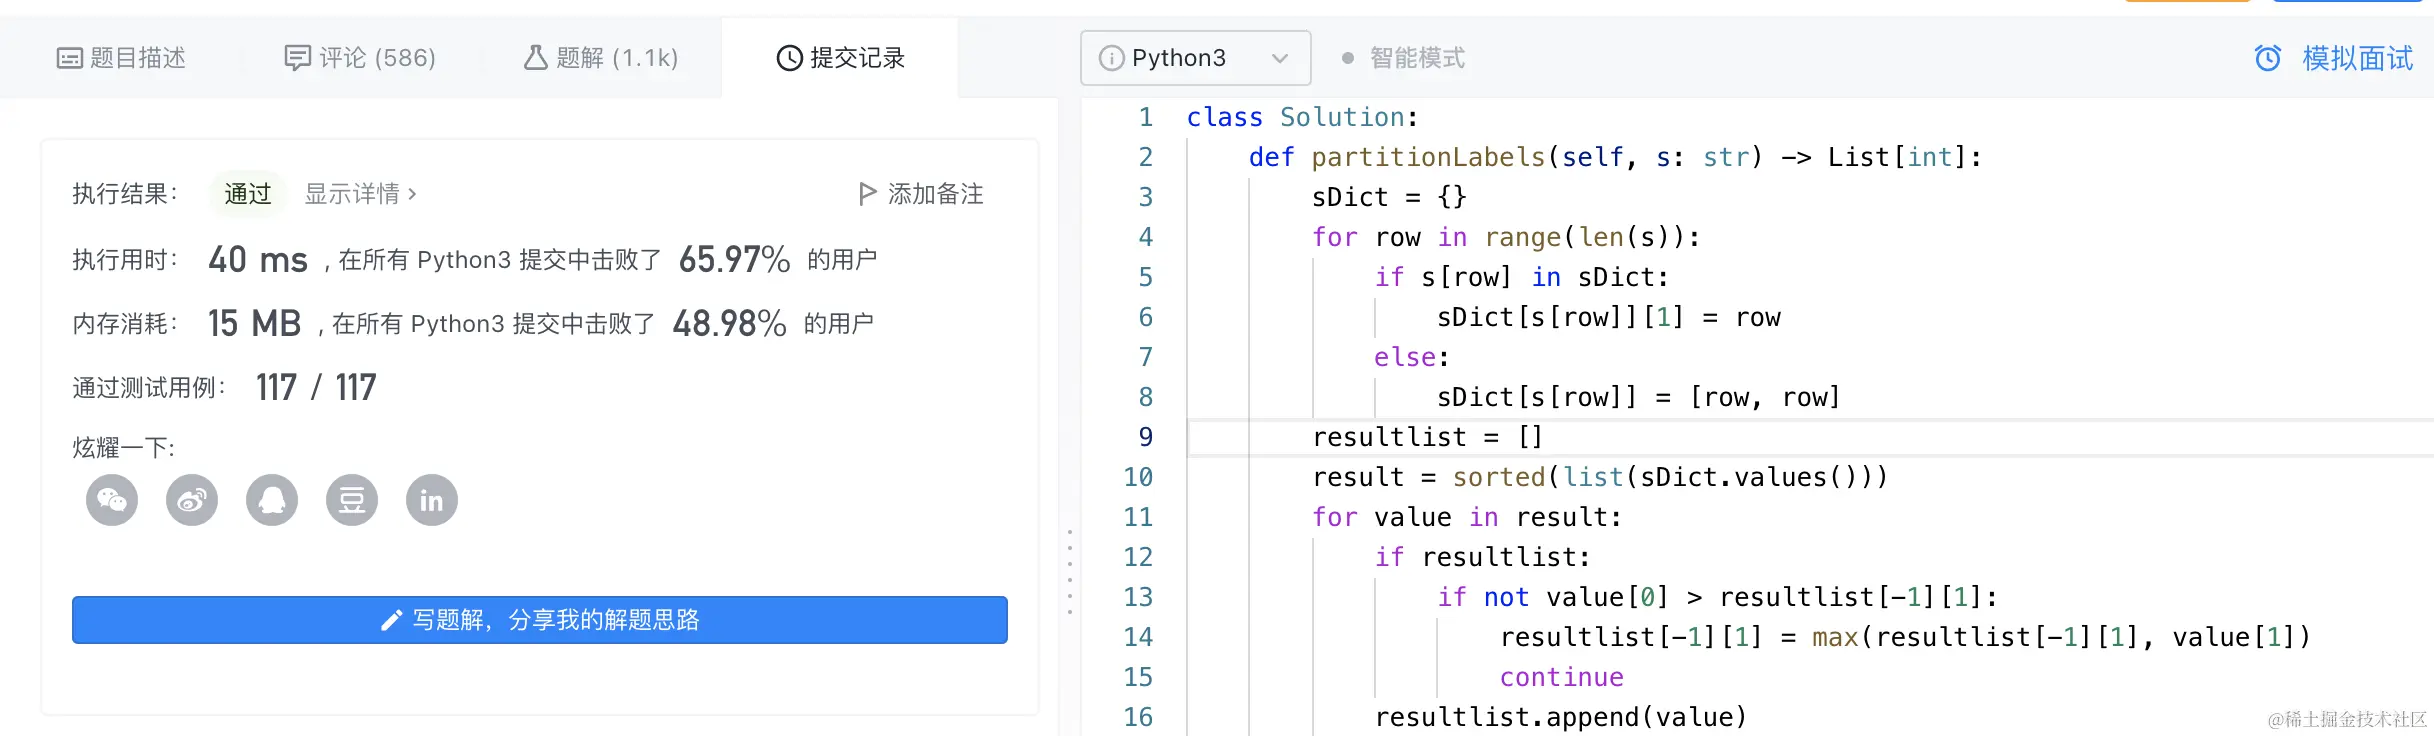
Task: Click the 40 ms runtime value
Action: 258,259
